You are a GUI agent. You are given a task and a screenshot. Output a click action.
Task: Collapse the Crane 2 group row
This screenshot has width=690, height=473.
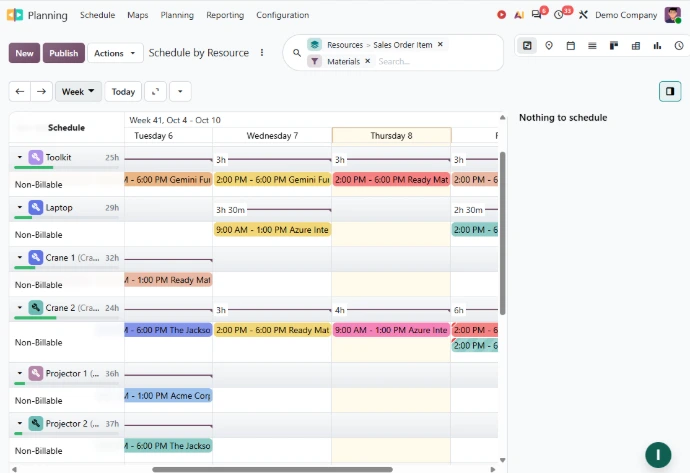pyautogui.click(x=19, y=308)
